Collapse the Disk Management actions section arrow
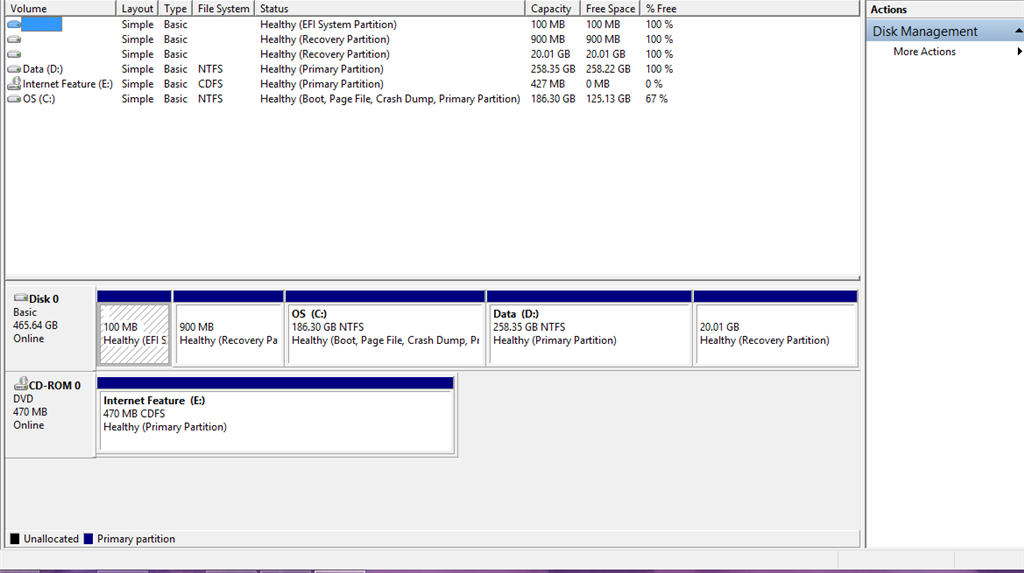Viewport: 1024px width, 573px height. point(1018,31)
